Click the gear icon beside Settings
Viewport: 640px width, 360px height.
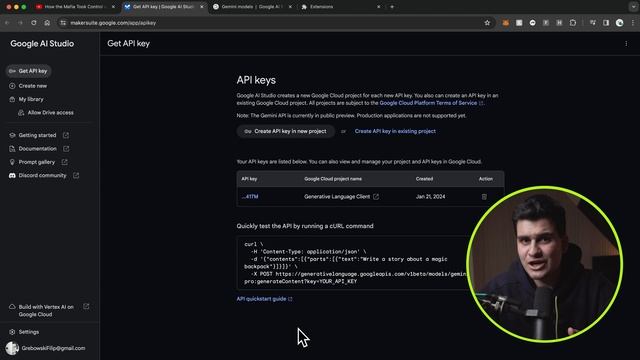click(x=12, y=332)
